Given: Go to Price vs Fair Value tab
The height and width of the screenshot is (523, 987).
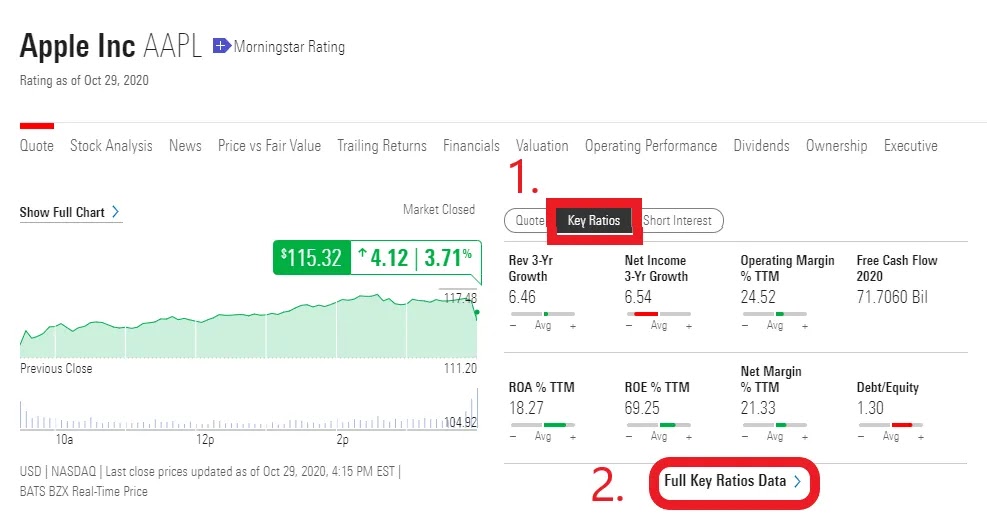Looking at the screenshot, I should click(x=269, y=146).
